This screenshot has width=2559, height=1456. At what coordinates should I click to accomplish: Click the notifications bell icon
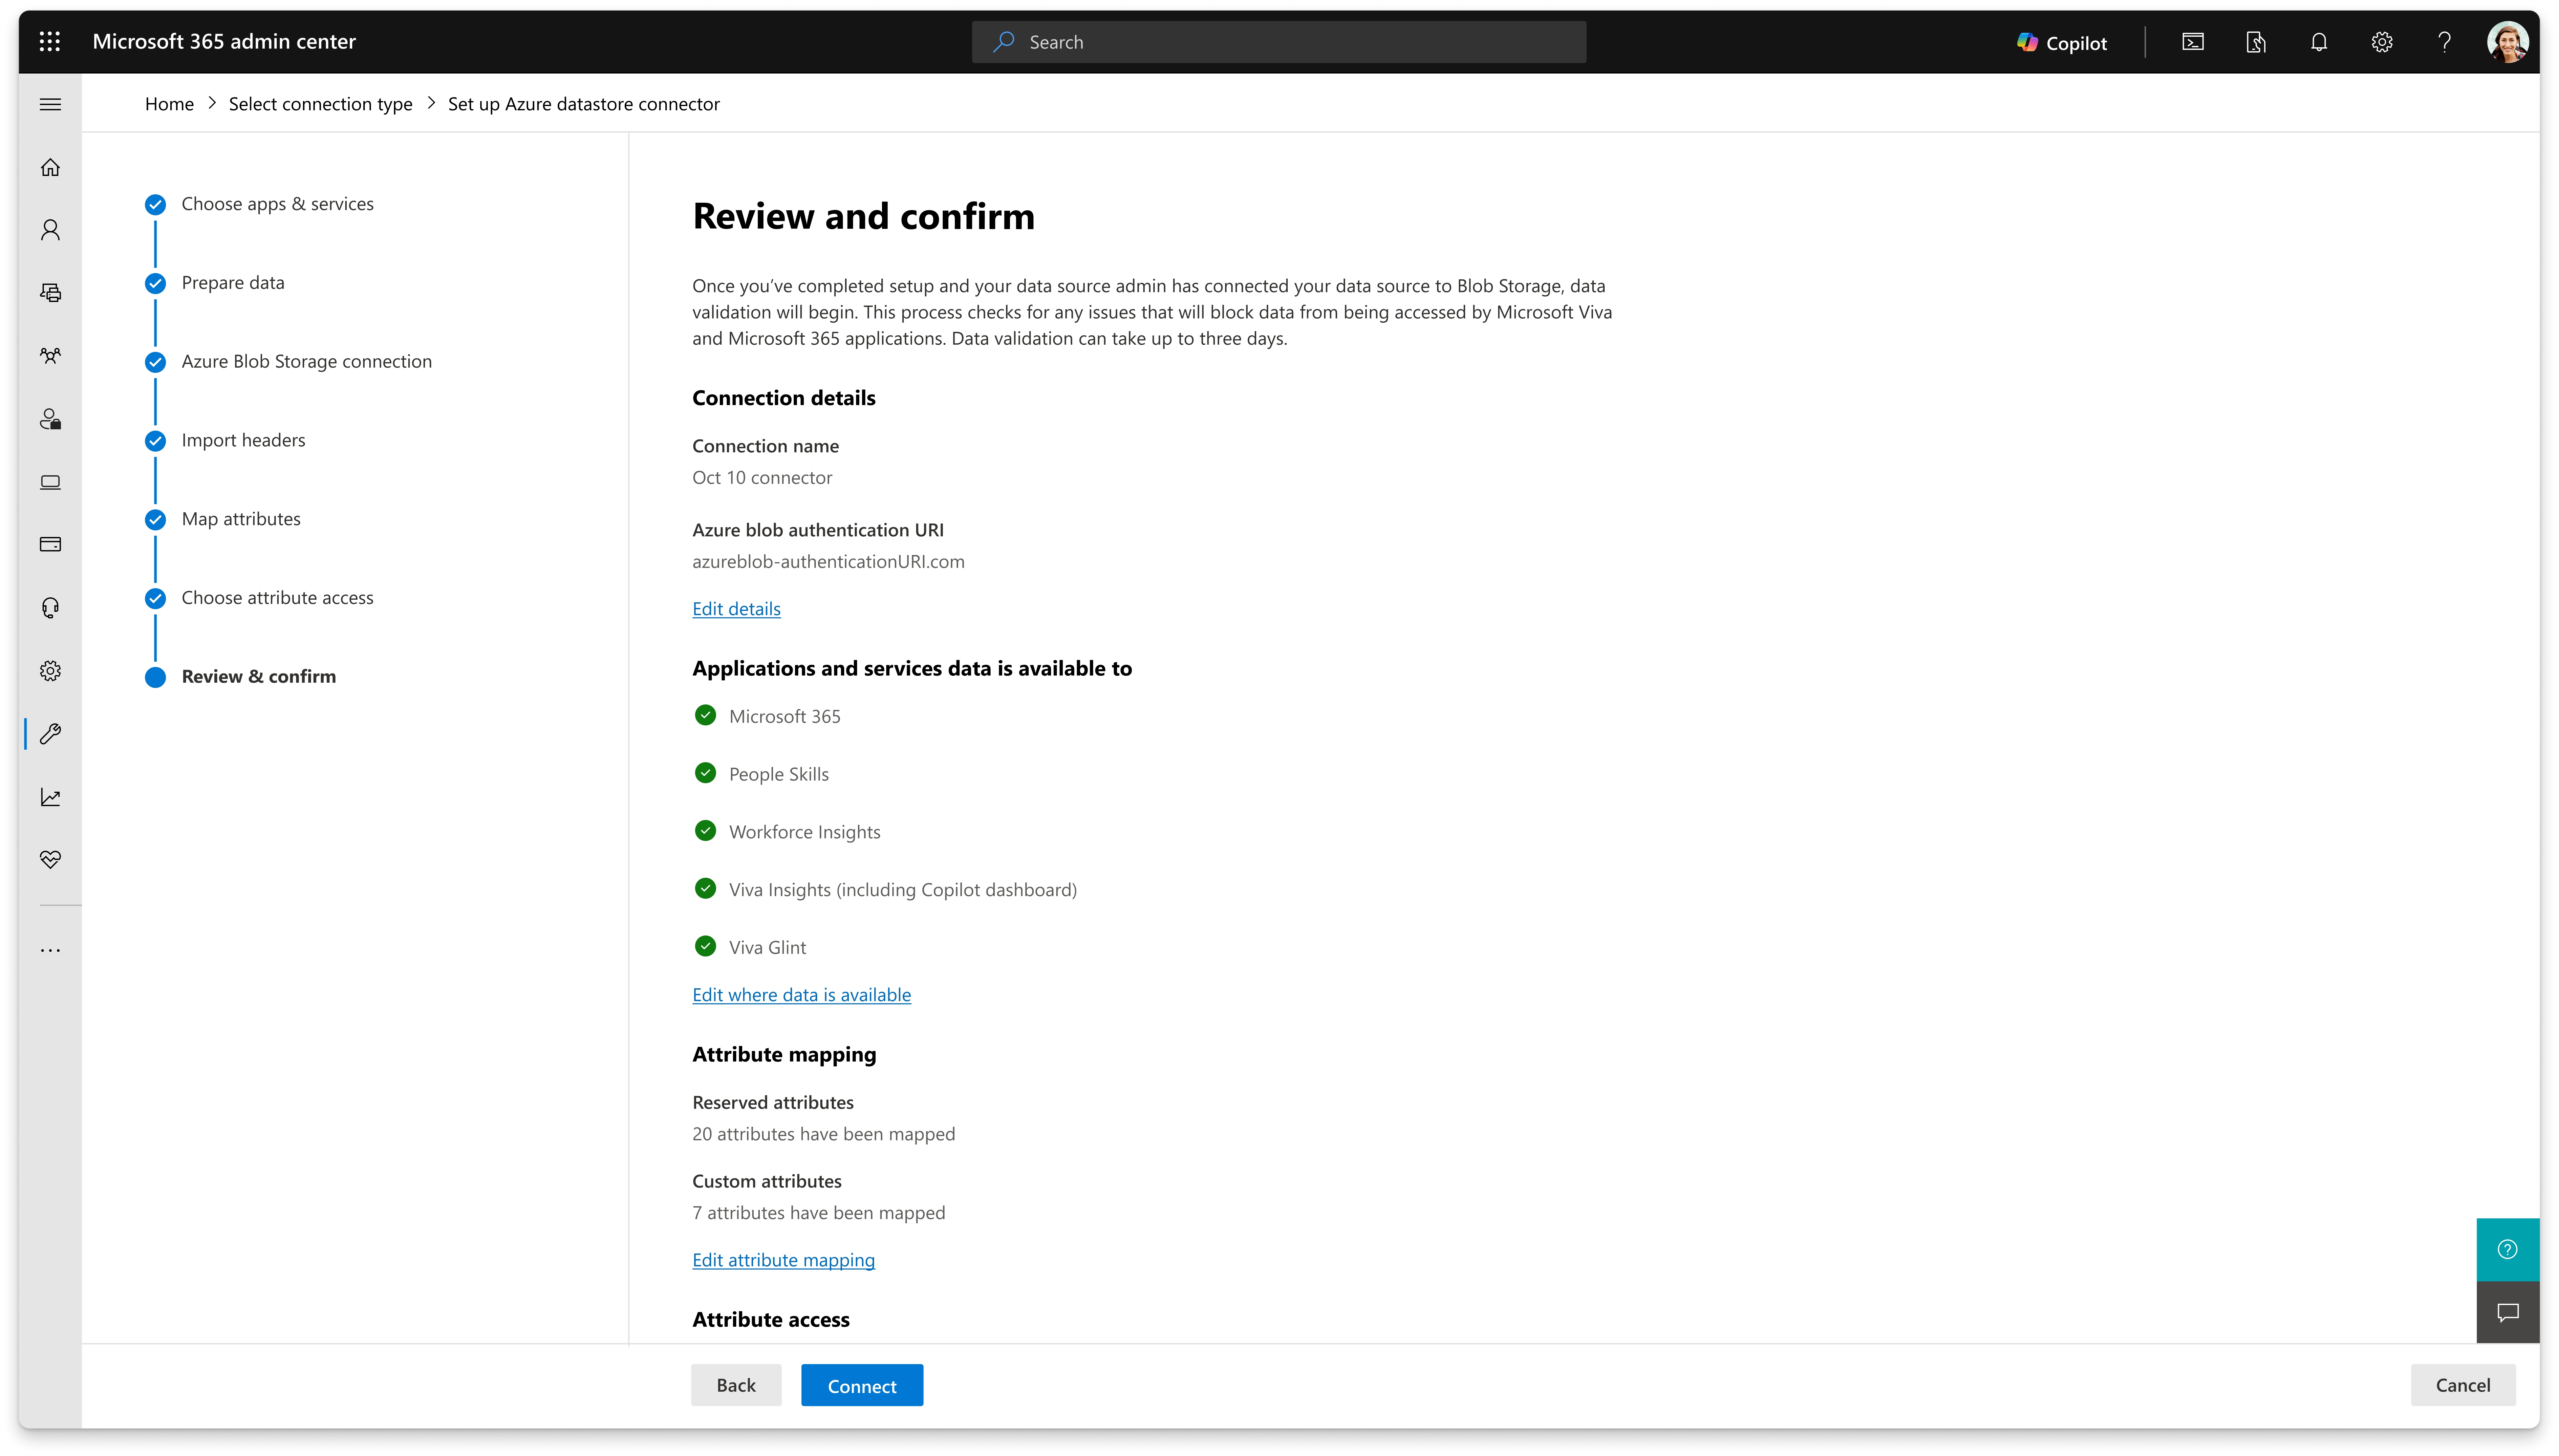pyautogui.click(x=2318, y=42)
